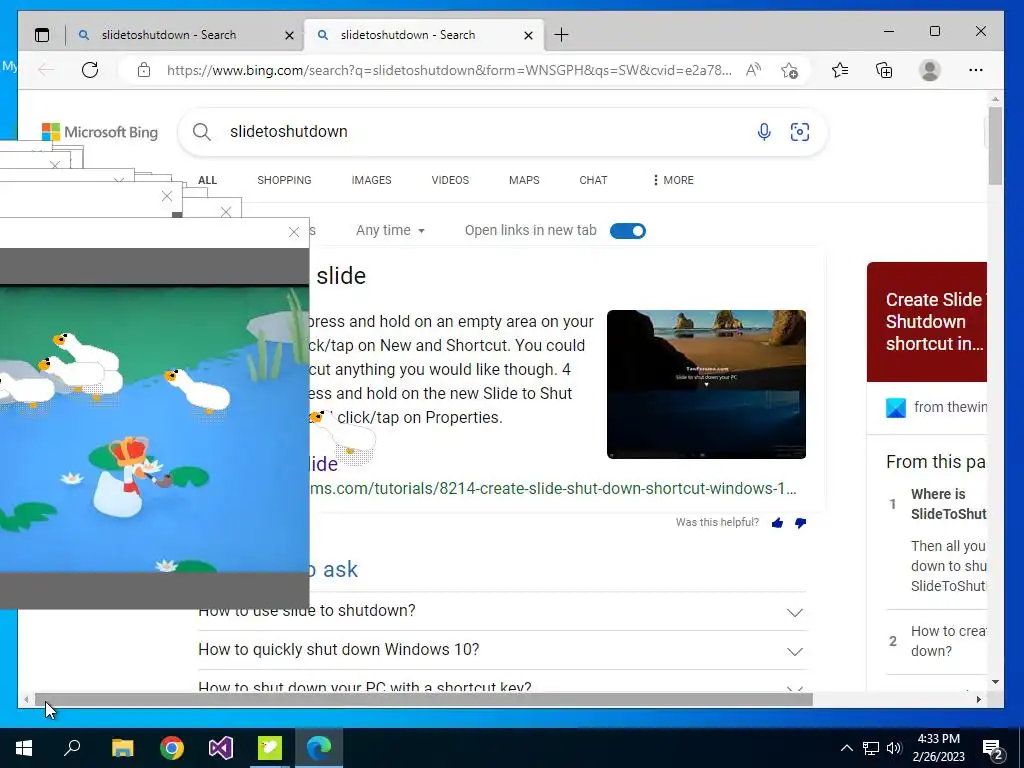1024x768 pixels.
Task: Click the horizontal page scrollbar
Action: (x=424, y=699)
